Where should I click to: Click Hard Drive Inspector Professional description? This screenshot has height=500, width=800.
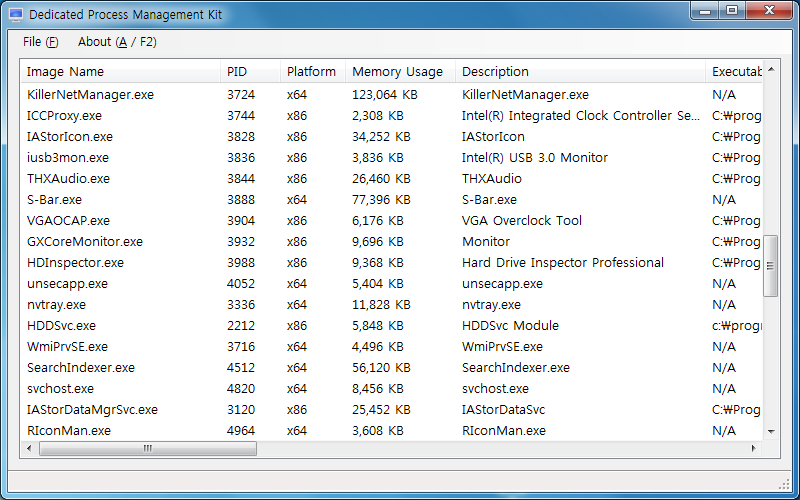(x=563, y=263)
